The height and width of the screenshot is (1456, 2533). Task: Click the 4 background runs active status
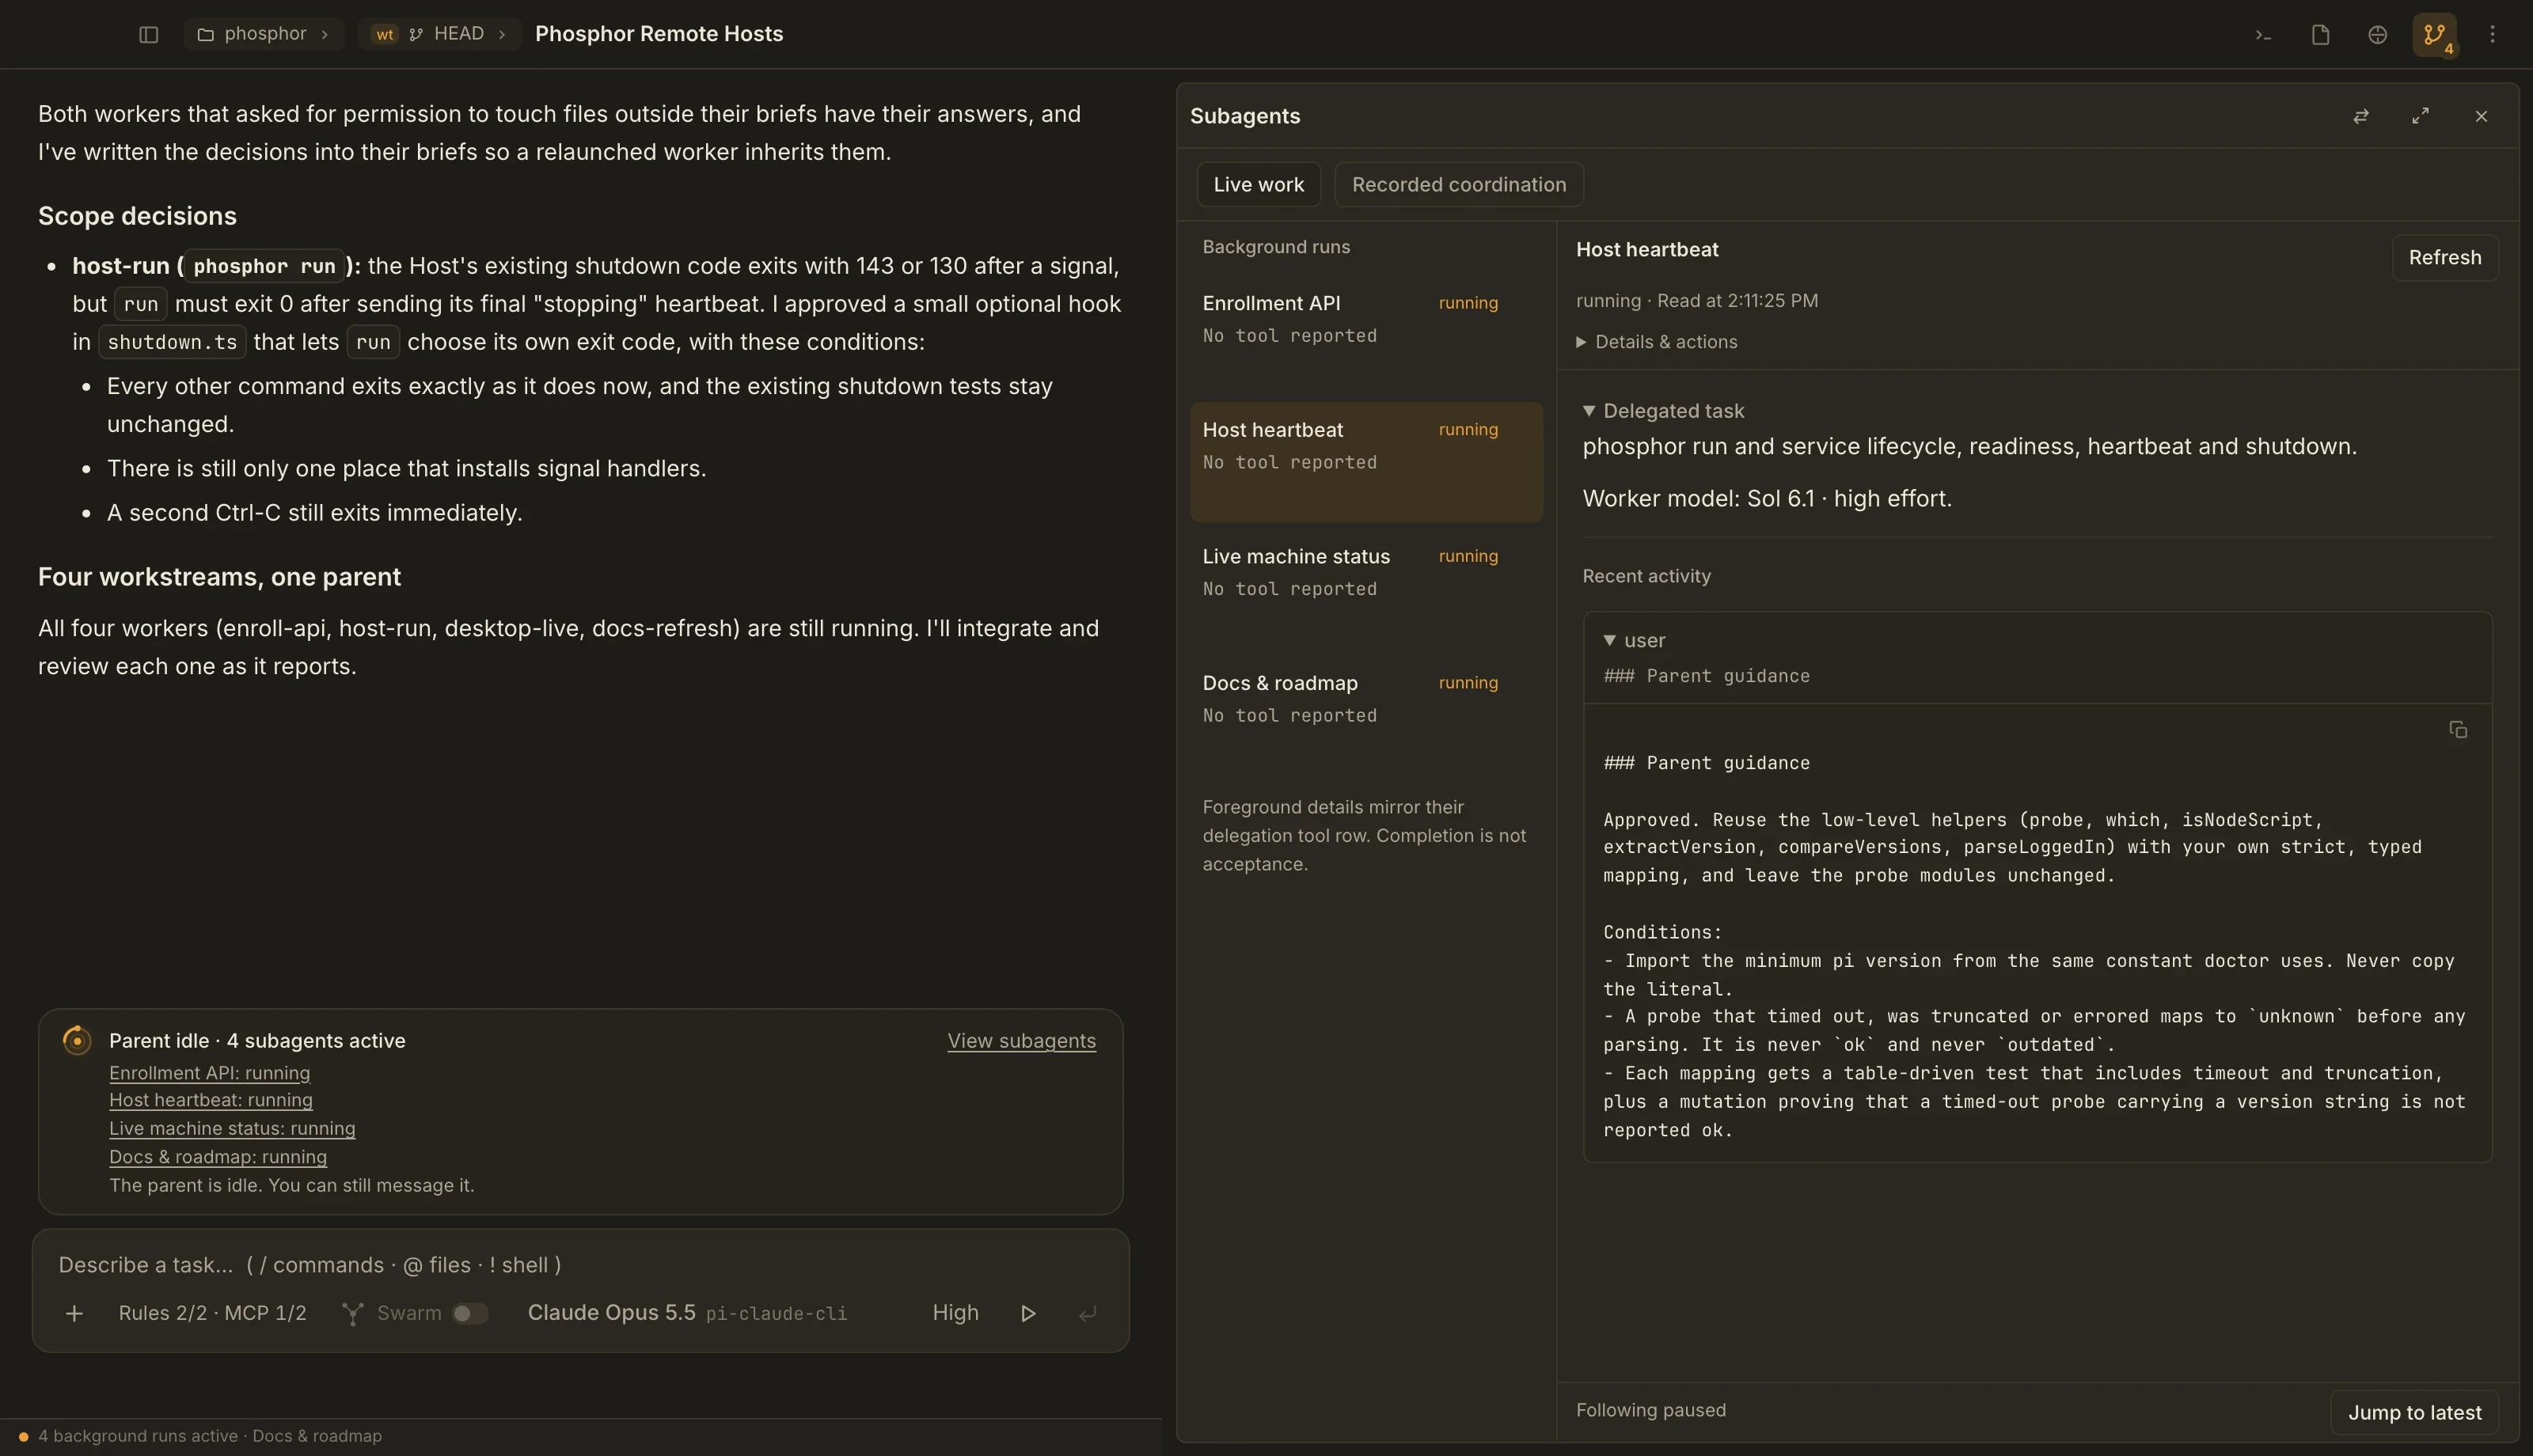pos(210,1436)
